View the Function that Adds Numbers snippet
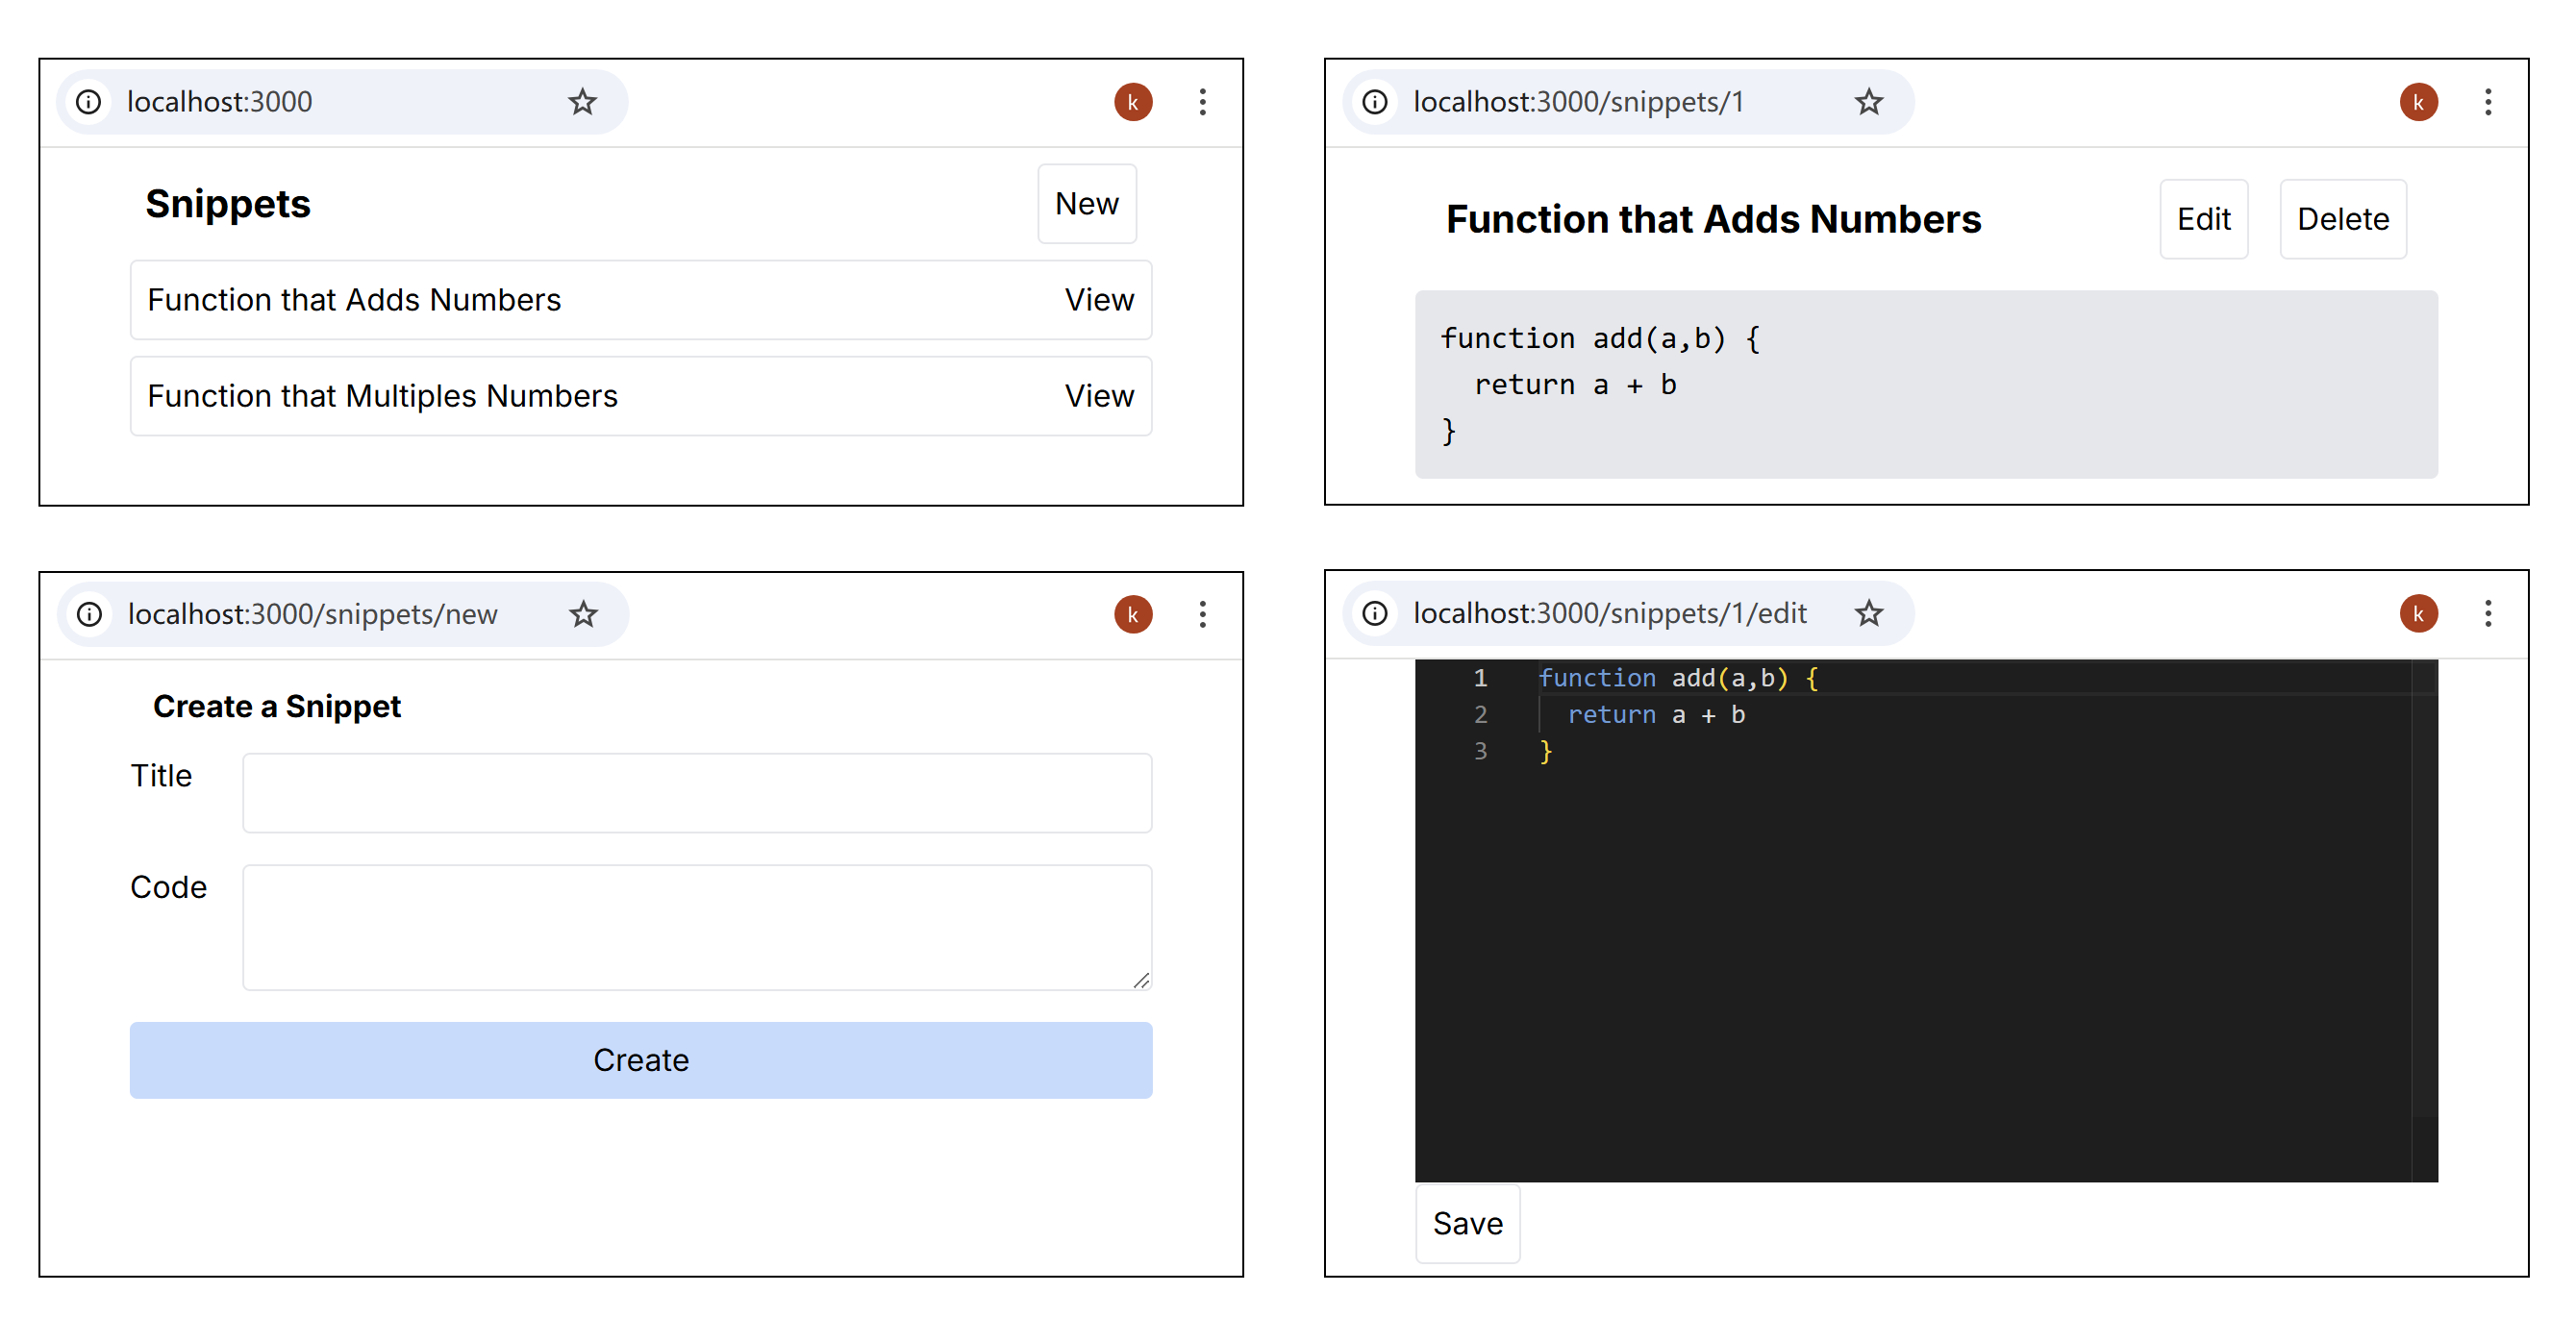 click(x=1098, y=300)
